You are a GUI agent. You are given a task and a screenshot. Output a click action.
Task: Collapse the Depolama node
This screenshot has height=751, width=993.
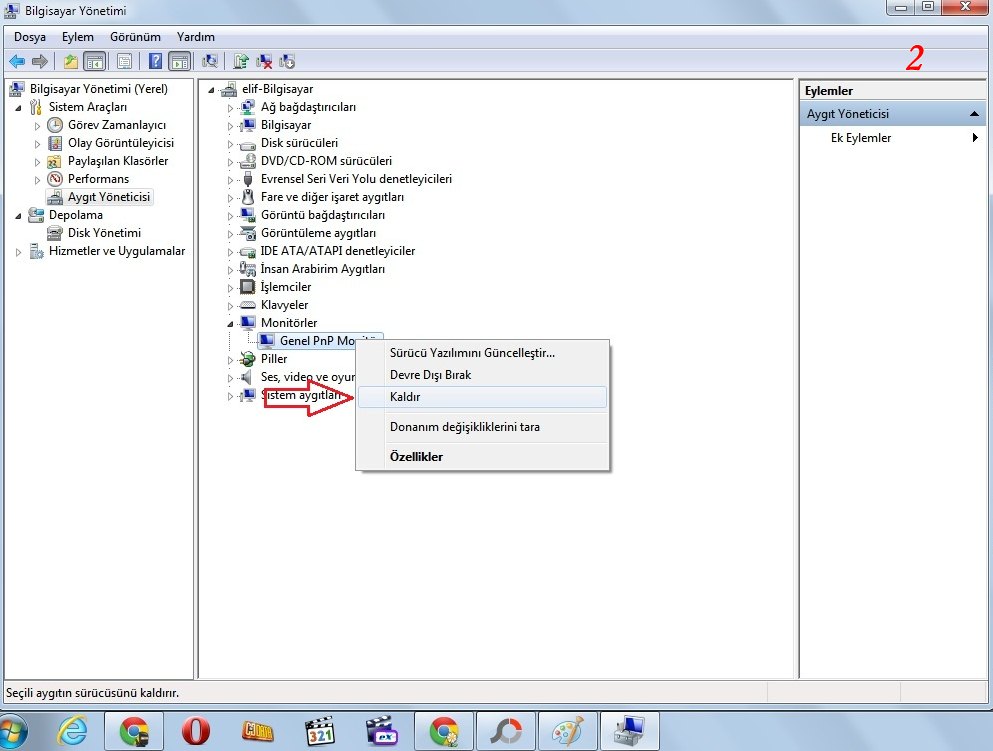pos(18,216)
